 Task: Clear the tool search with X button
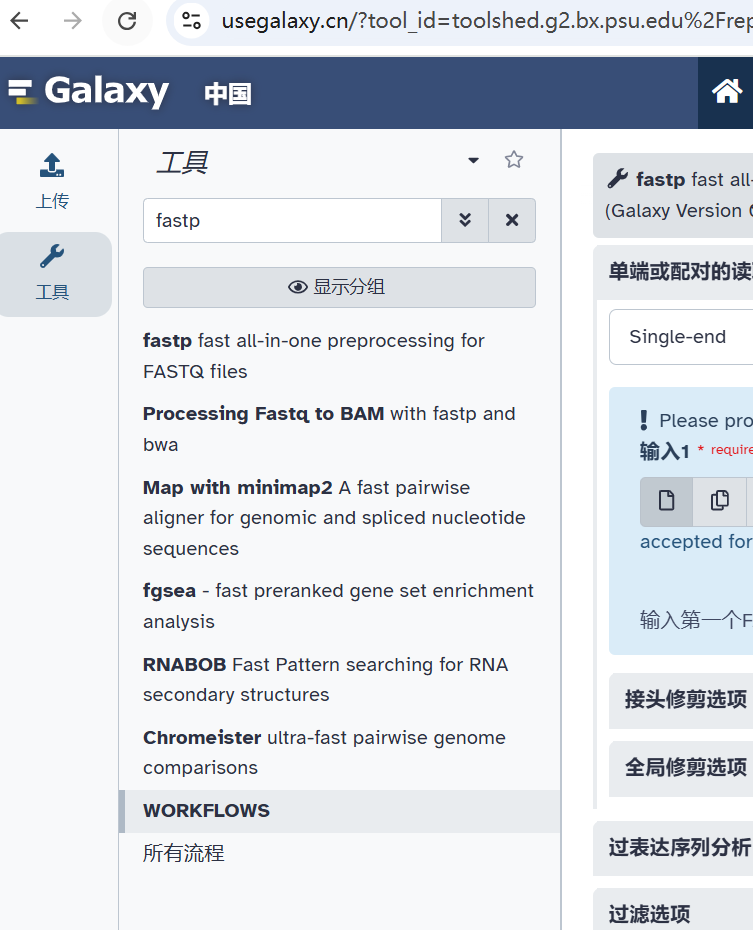pyautogui.click(x=512, y=221)
